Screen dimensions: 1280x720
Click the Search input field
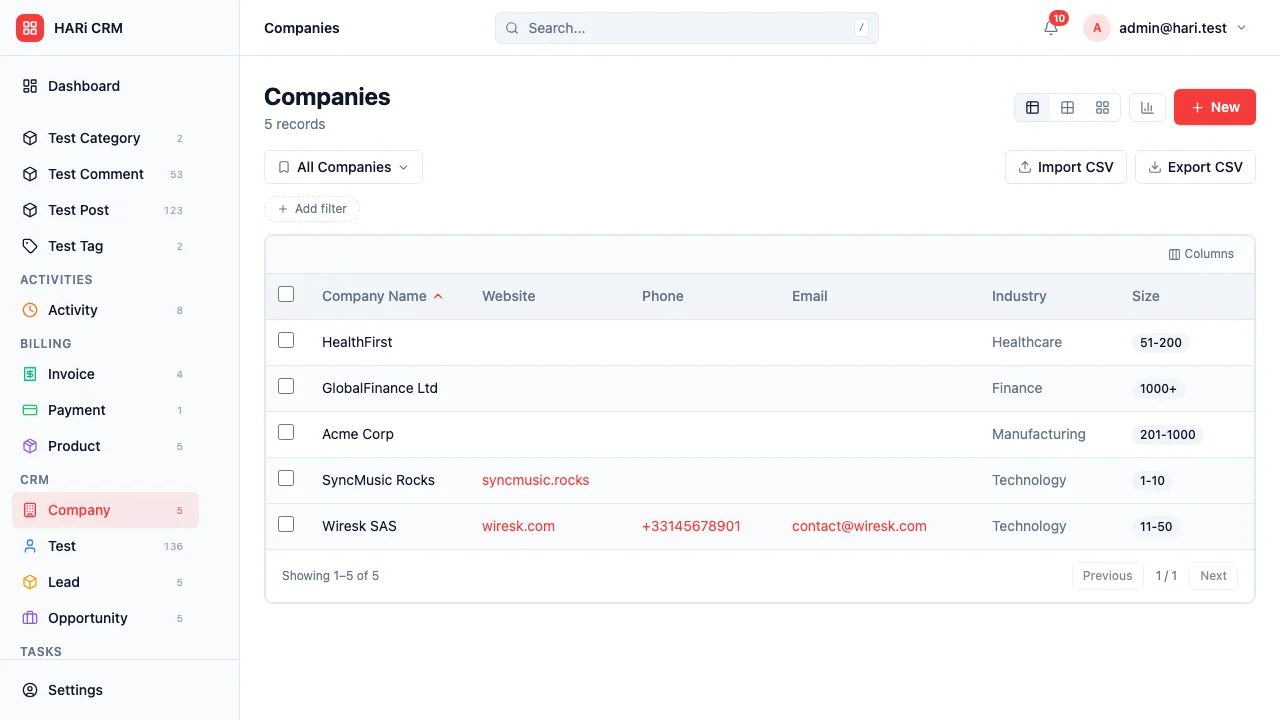[686, 28]
